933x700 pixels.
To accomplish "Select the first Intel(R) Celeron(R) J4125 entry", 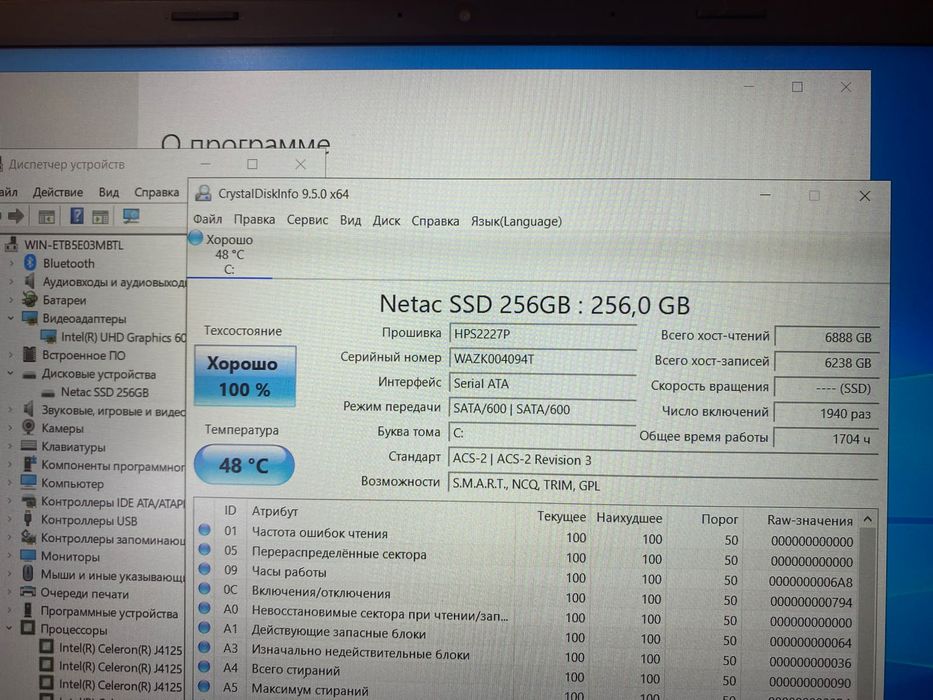I will 120,649.
